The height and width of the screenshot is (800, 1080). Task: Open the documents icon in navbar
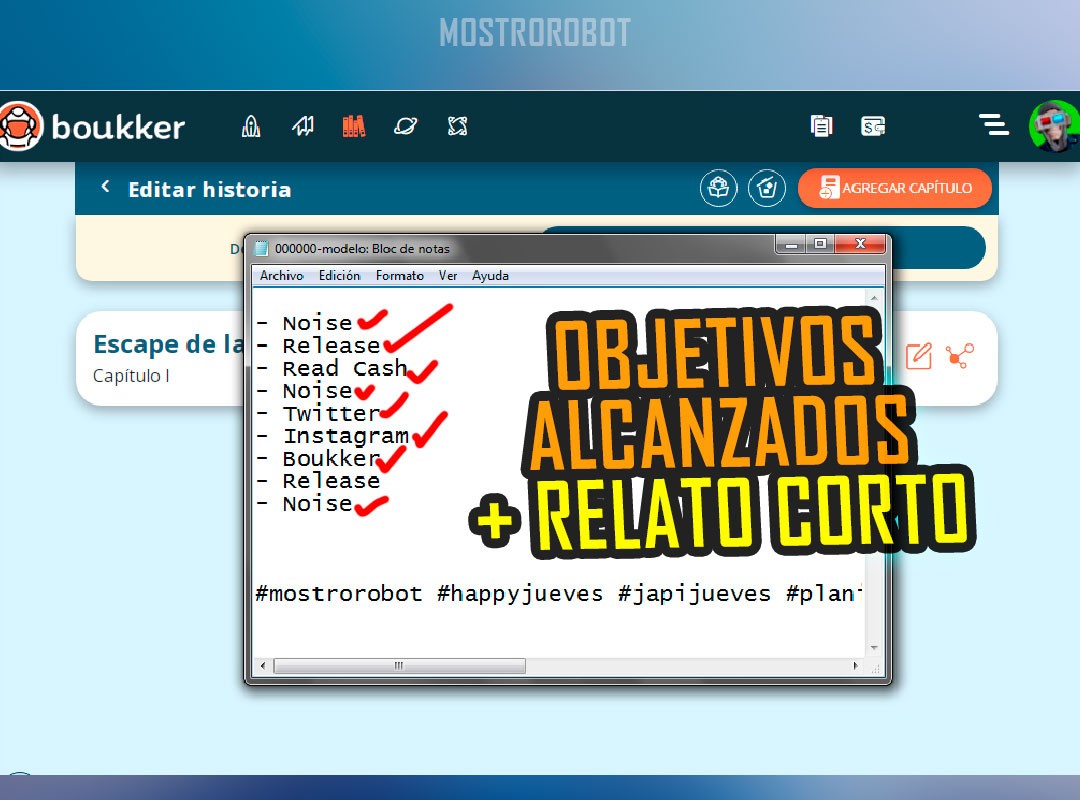[822, 126]
